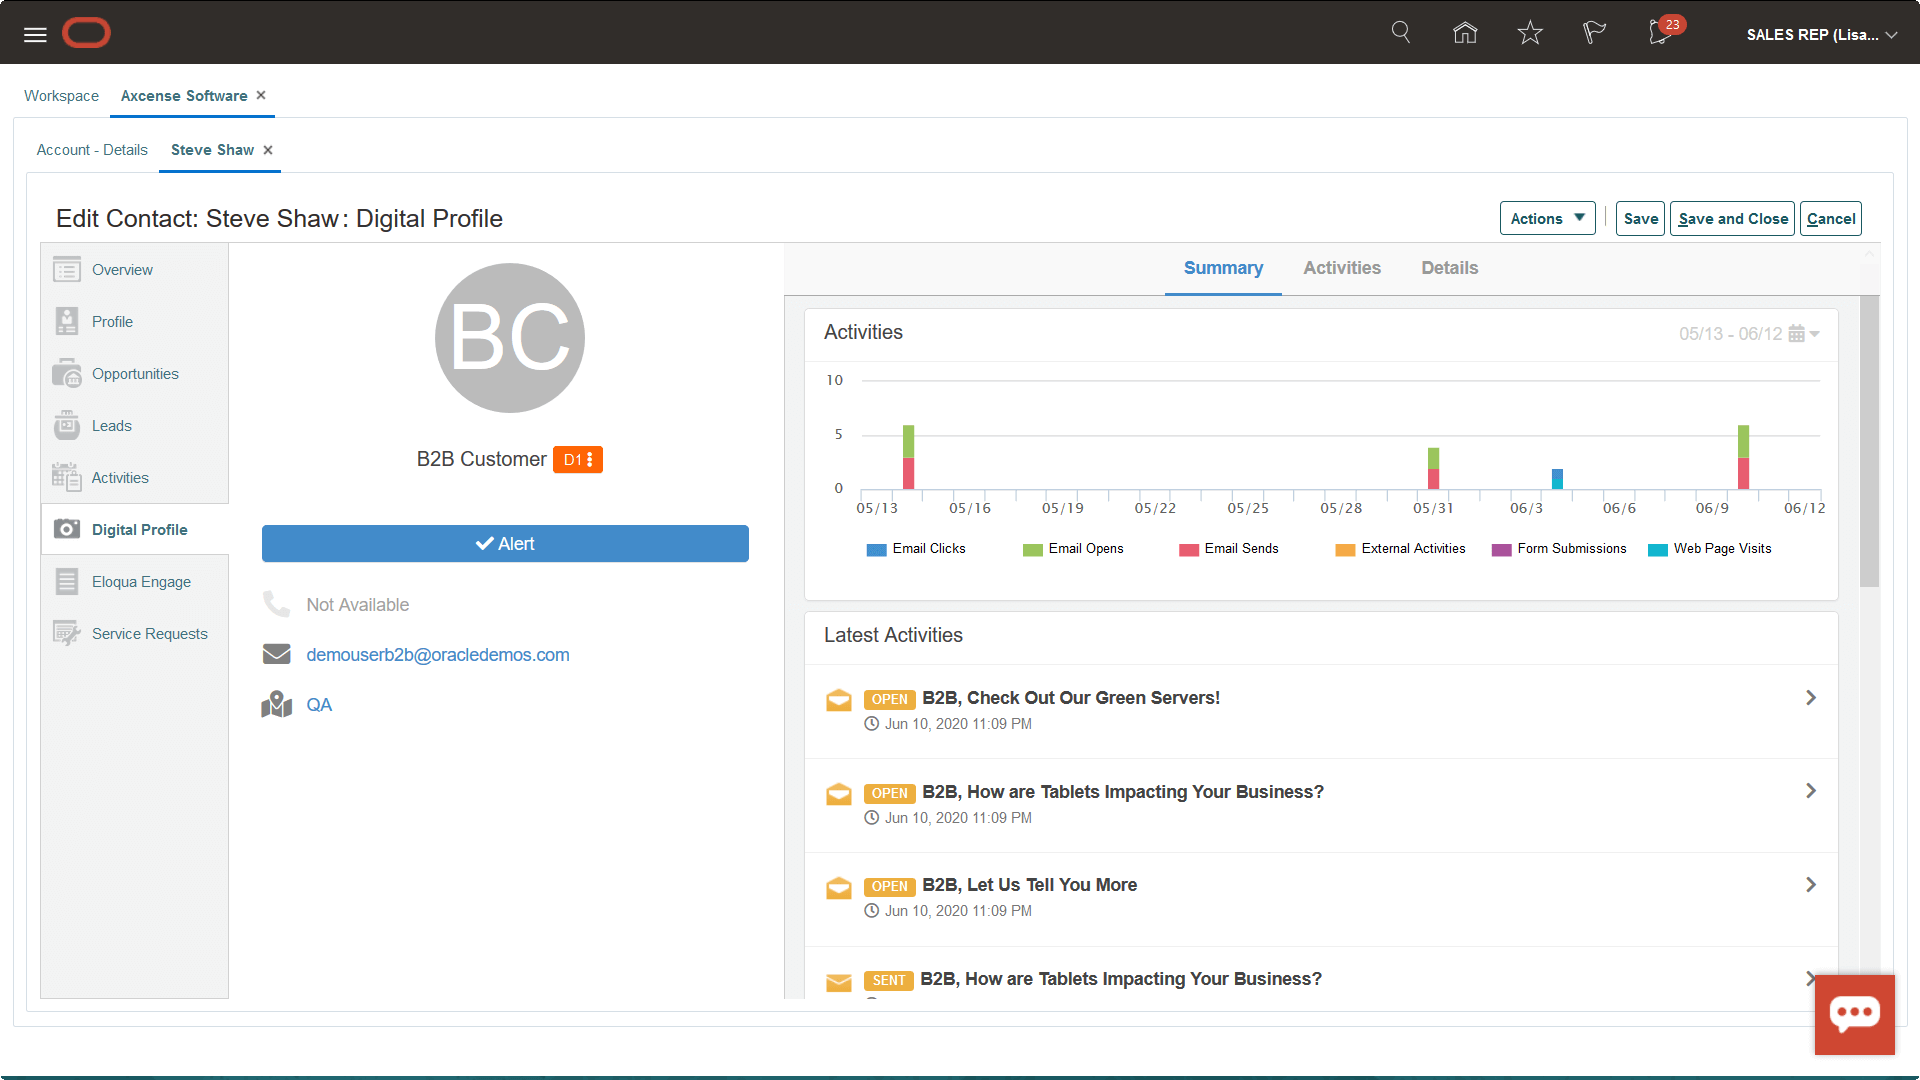Viewport: 1920px width, 1080px height.
Task: Select the Profile sidebar icon
Action: click(x=66, y=321)
